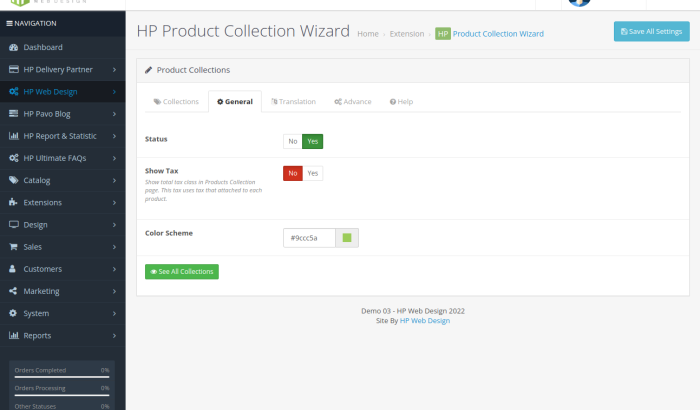This screenshot has width=700, height=410.
Task: Set Status to Yes
Action: tap(312, 142)
